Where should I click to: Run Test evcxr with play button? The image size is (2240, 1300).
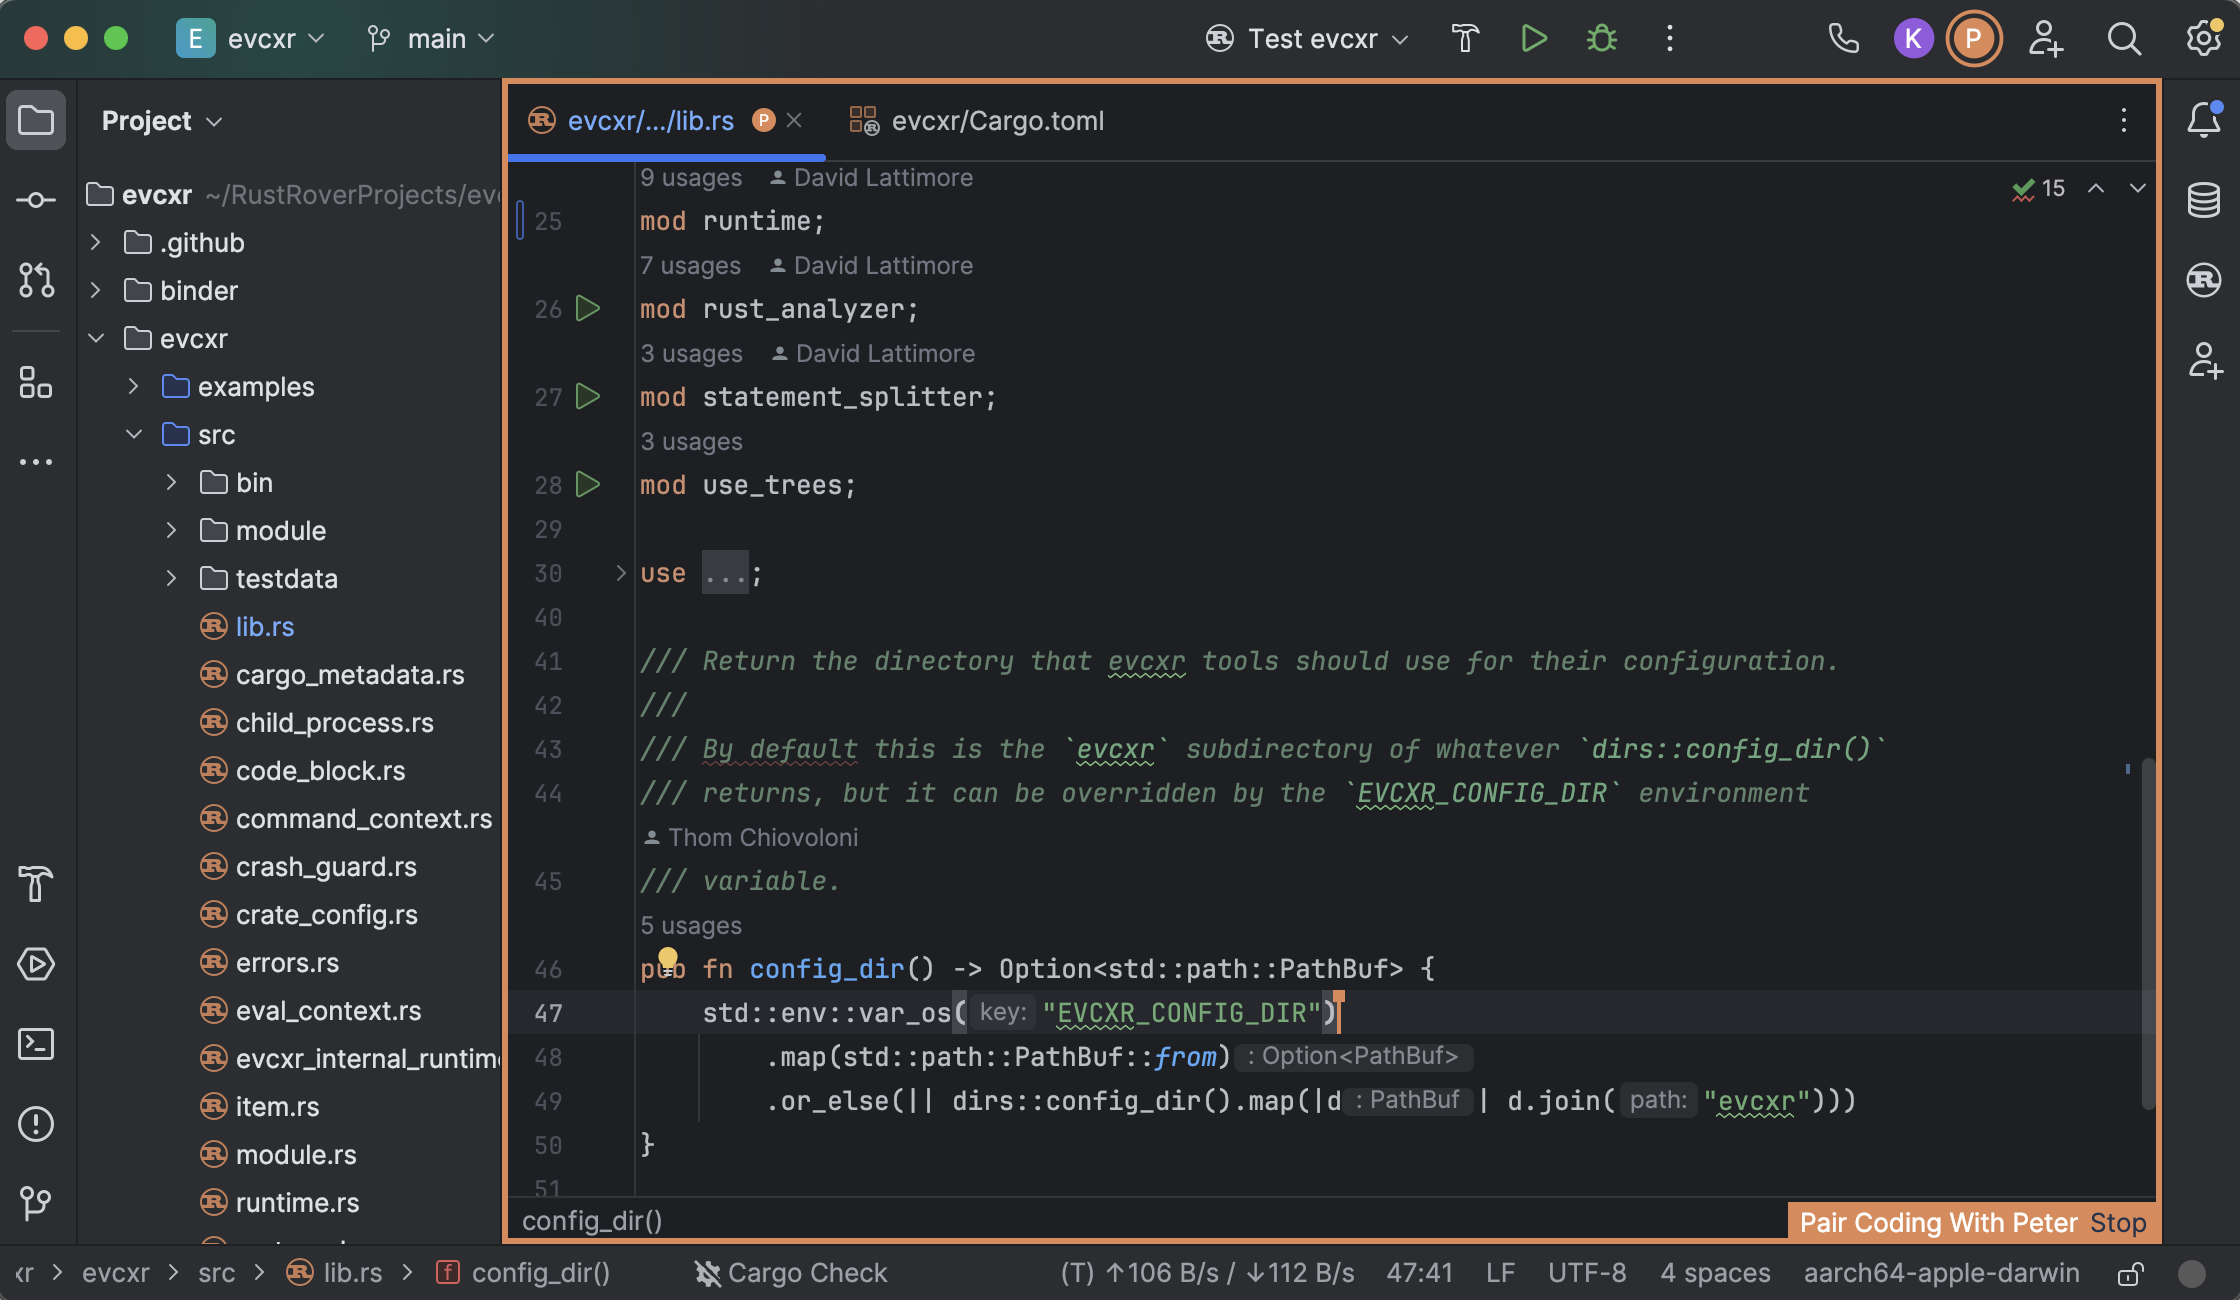tap(1533, 39)
